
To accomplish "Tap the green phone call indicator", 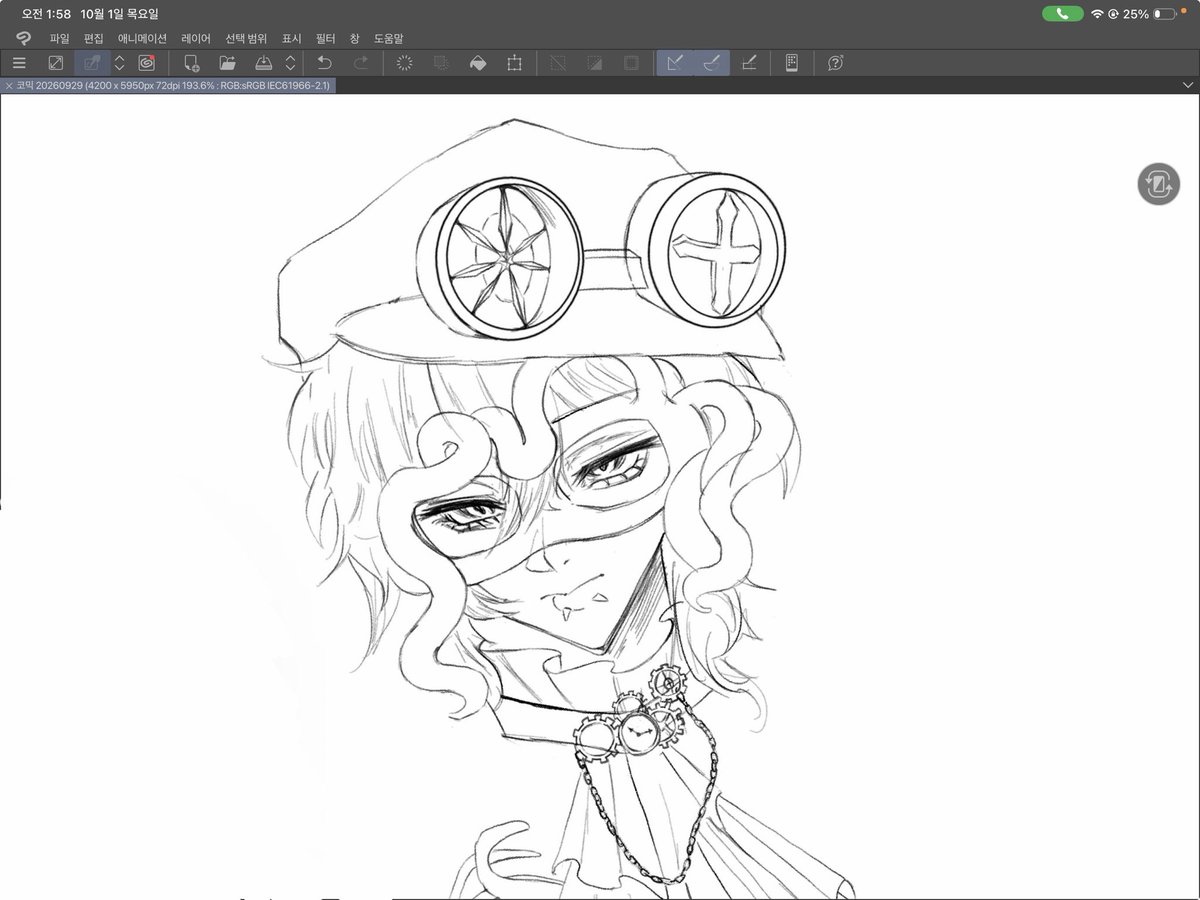I will tap(1062, 14).
